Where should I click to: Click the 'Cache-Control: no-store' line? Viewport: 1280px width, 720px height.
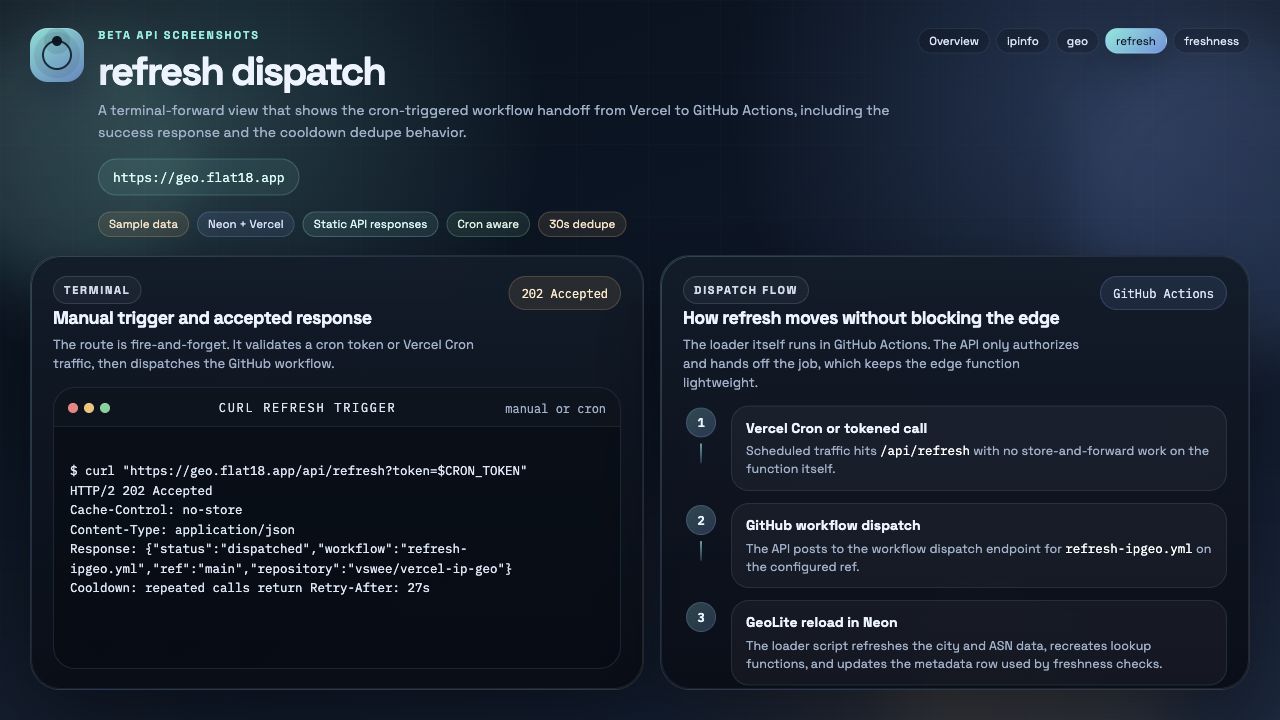point(156,510)
